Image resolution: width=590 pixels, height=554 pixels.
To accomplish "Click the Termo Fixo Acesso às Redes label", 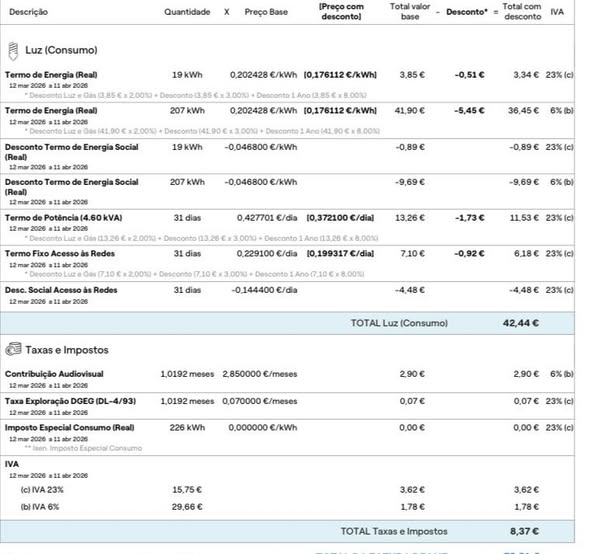I will coord(60,253).
